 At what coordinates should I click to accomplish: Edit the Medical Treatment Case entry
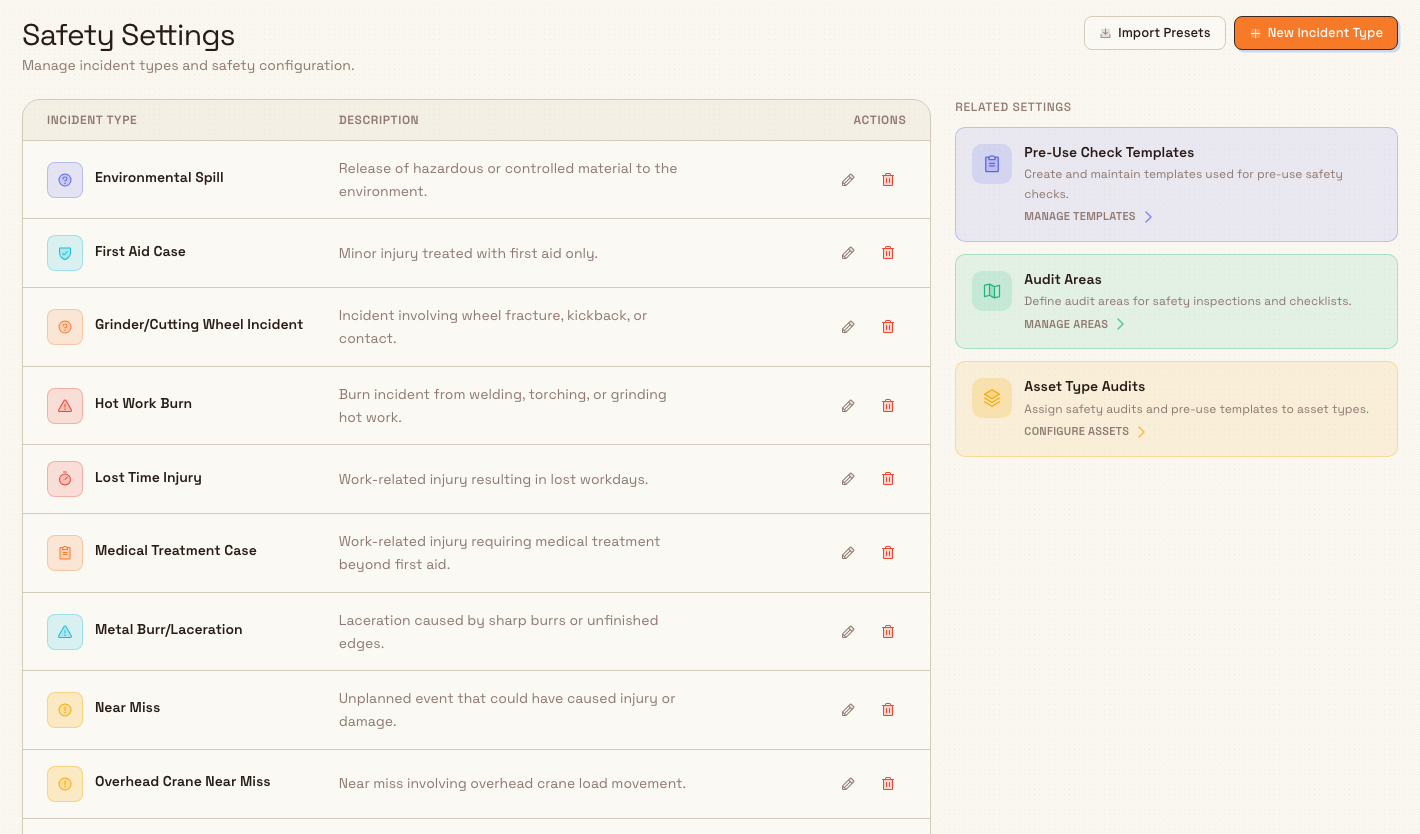(848, 553)
